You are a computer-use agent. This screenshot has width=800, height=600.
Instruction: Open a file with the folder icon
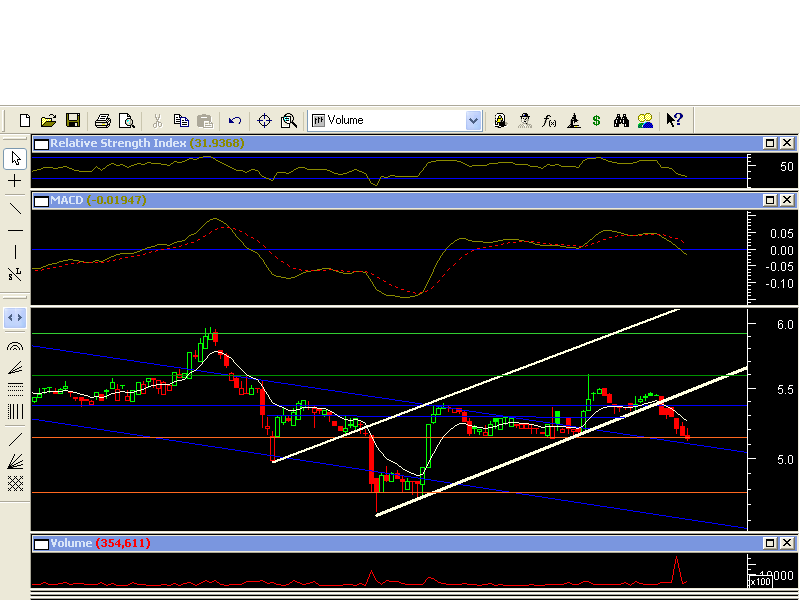[x=48, y=120]
